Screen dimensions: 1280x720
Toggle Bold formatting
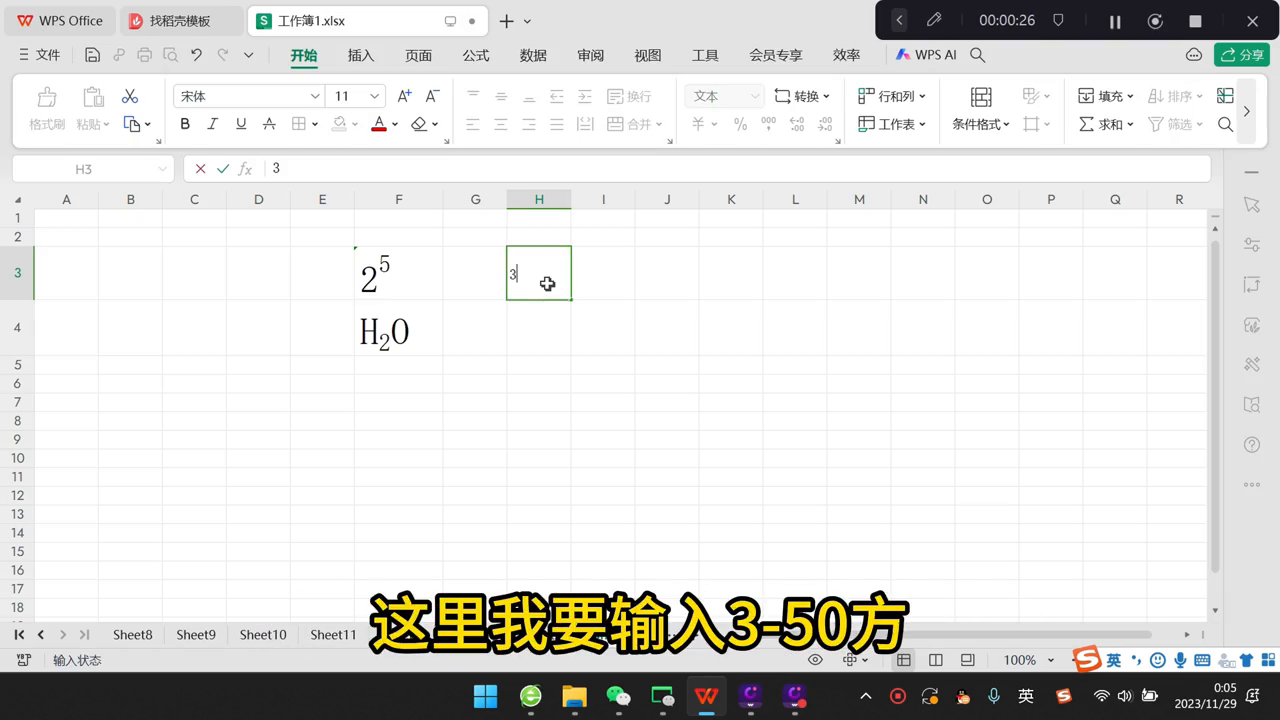tap(184, 124)
